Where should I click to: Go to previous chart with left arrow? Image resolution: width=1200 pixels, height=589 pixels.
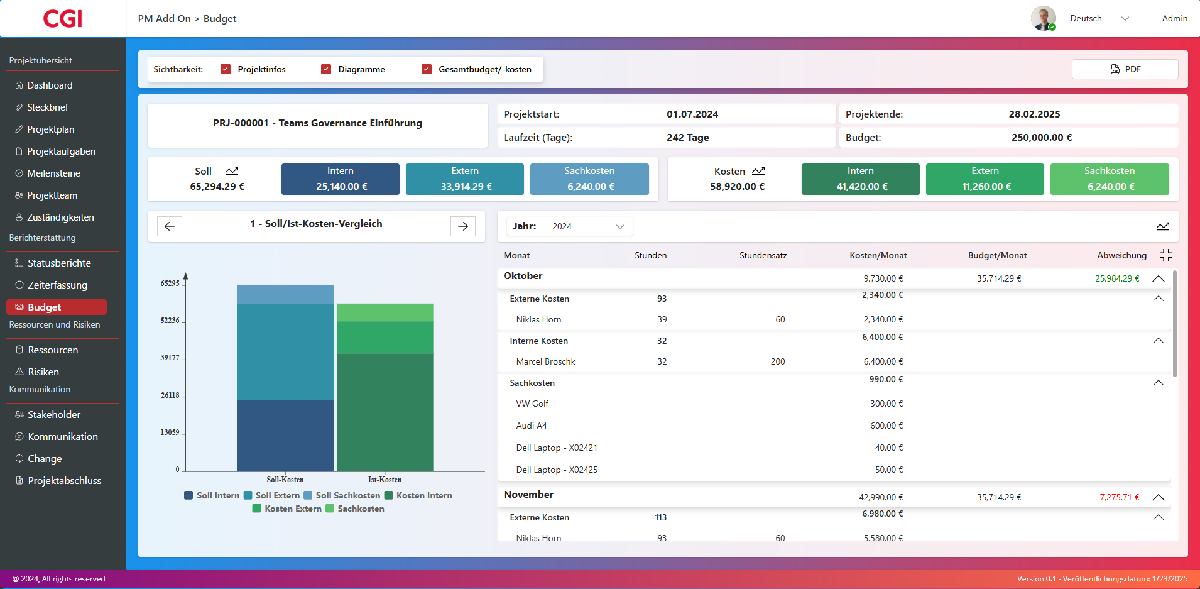pyautogui.click(x=169, y=226)
